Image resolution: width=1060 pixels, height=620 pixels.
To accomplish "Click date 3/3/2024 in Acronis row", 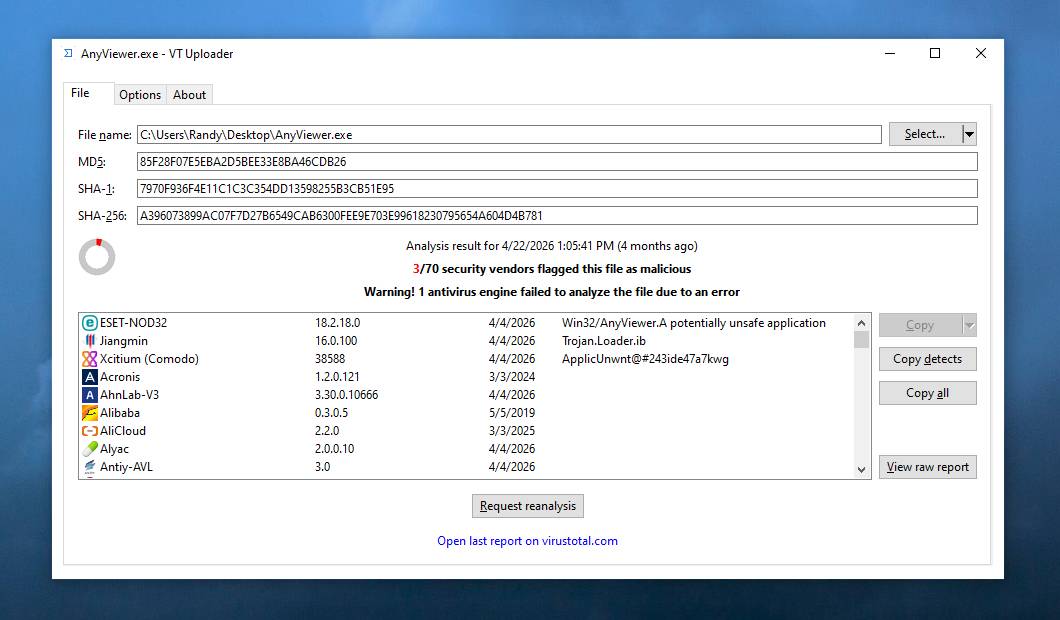I will click(x=512, y=377).
